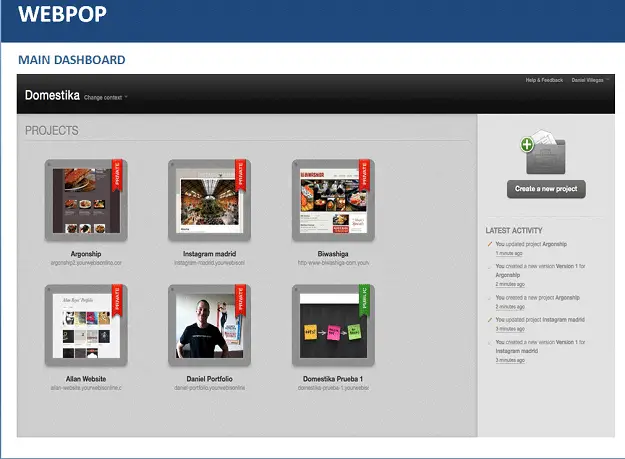Click the Daniel Portfolio project title
625x459 pixels.
209,379
